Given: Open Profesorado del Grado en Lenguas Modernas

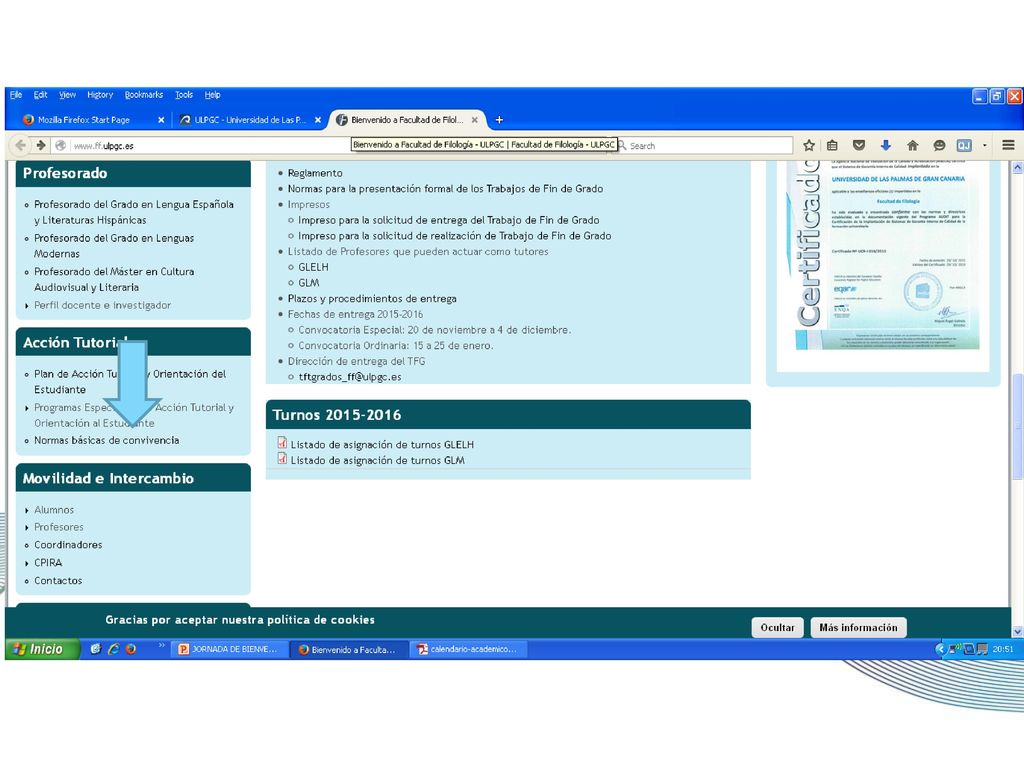Looking at the screenshot, I should pos(114,246).
